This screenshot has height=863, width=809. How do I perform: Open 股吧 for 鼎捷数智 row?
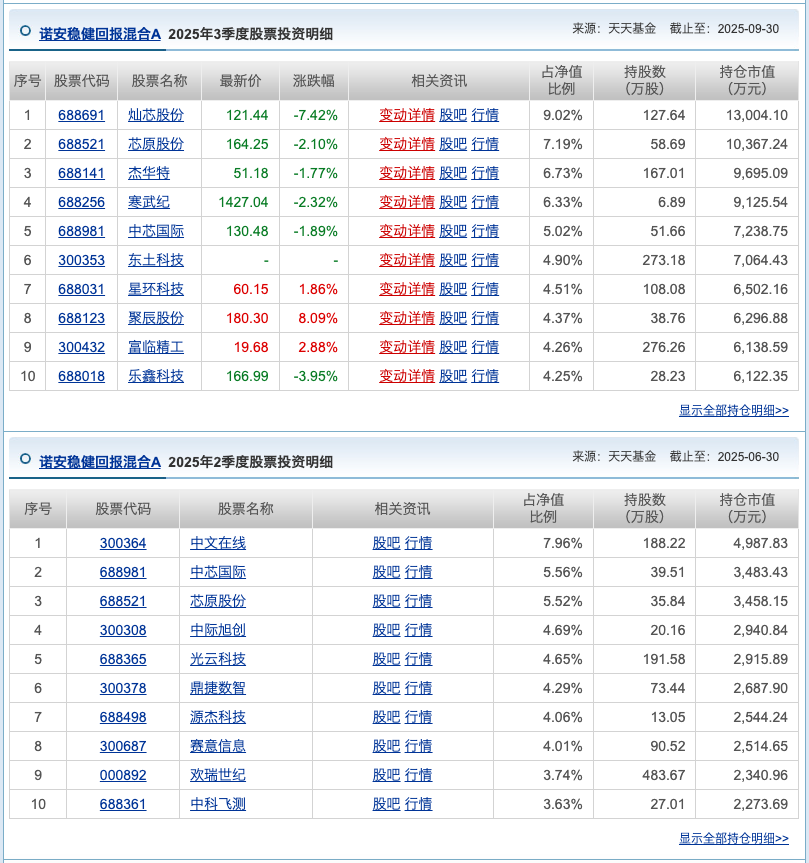point(386,688)
